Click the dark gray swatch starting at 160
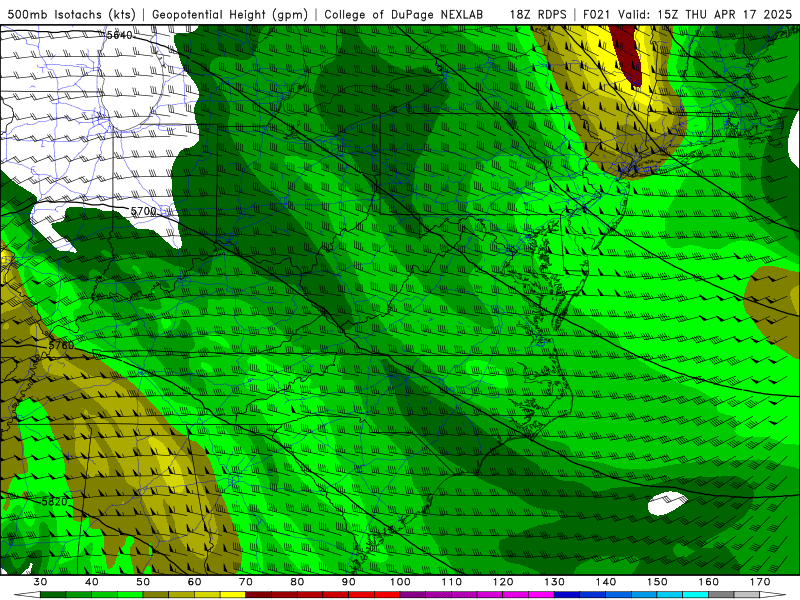This screenshot has width=800, height=600. (x=721, y=595)
